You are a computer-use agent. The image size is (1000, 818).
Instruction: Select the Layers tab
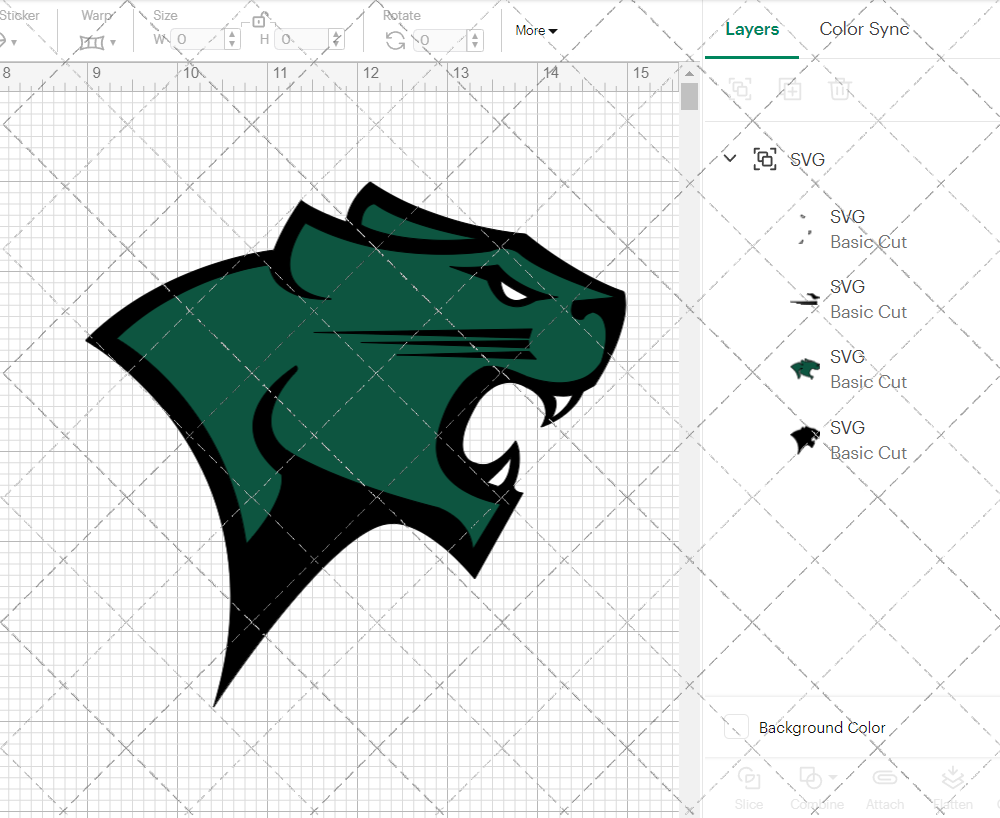[x=752, y=29]
